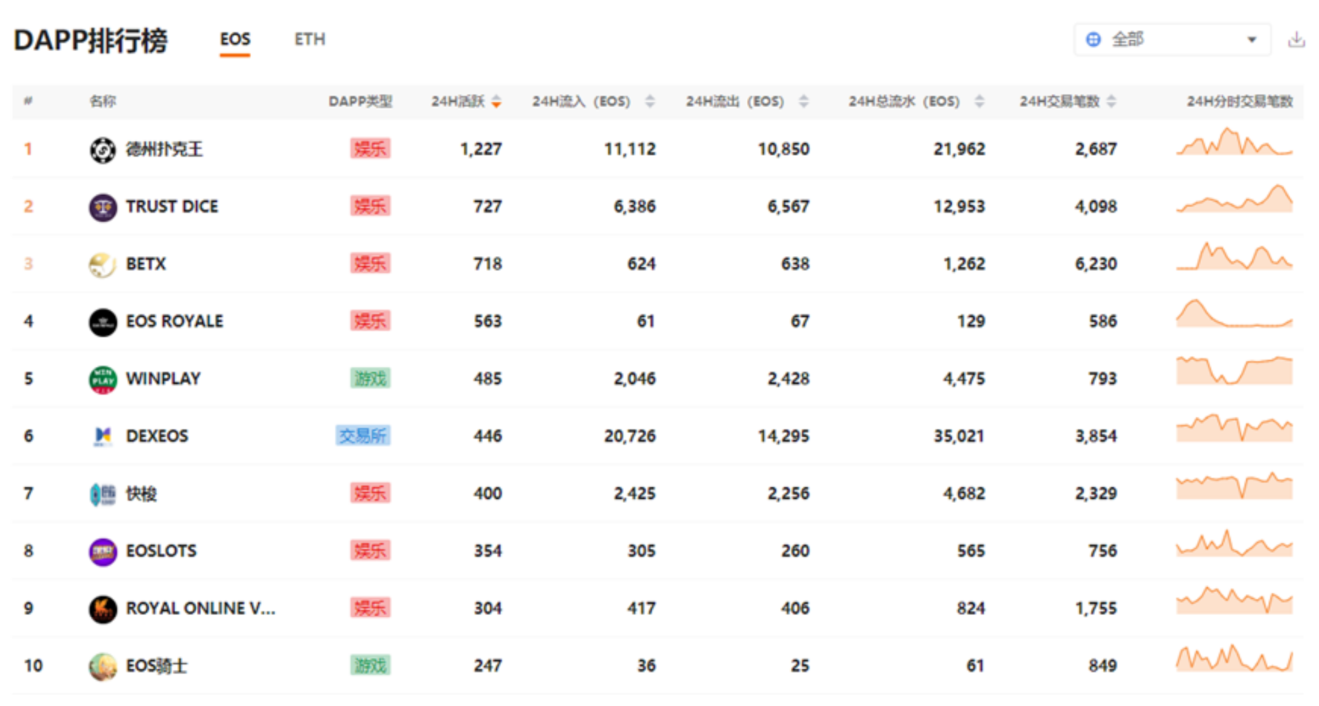Click the 35,021 total flow value
The width and height of the screenshot is (1319, 706).
tap(958, 436)
